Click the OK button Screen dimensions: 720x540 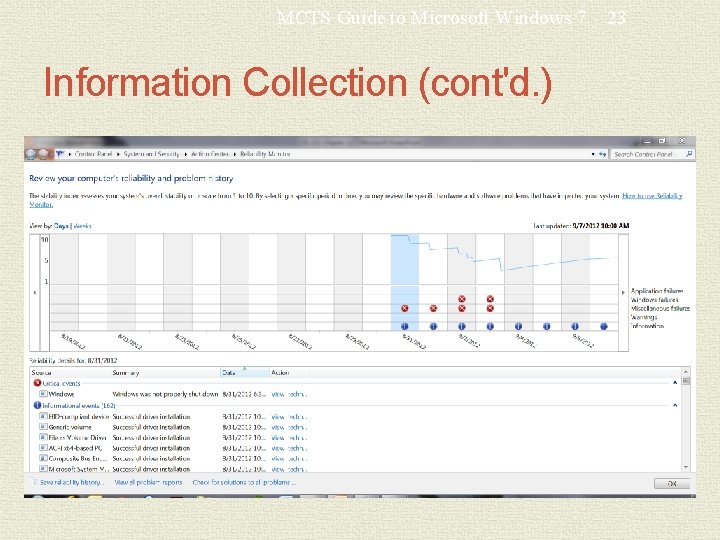point(672,484)
